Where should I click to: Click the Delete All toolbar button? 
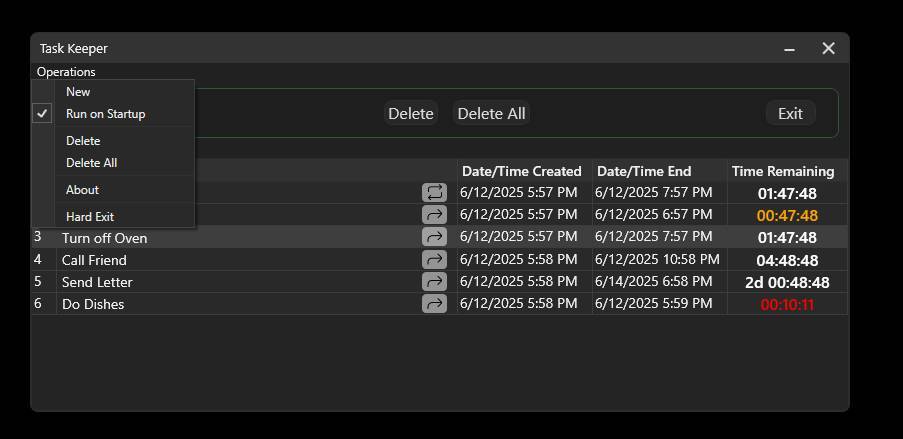pos(491,113)
